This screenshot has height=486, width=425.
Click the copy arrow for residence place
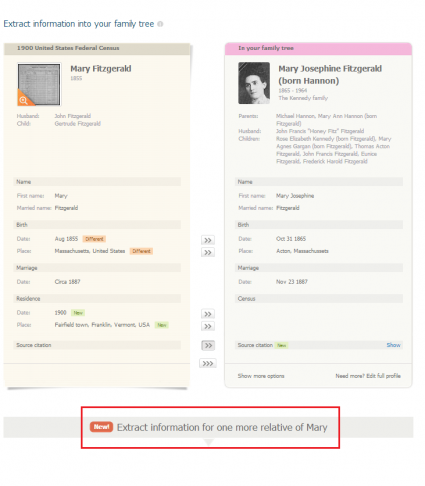point(208,326)
